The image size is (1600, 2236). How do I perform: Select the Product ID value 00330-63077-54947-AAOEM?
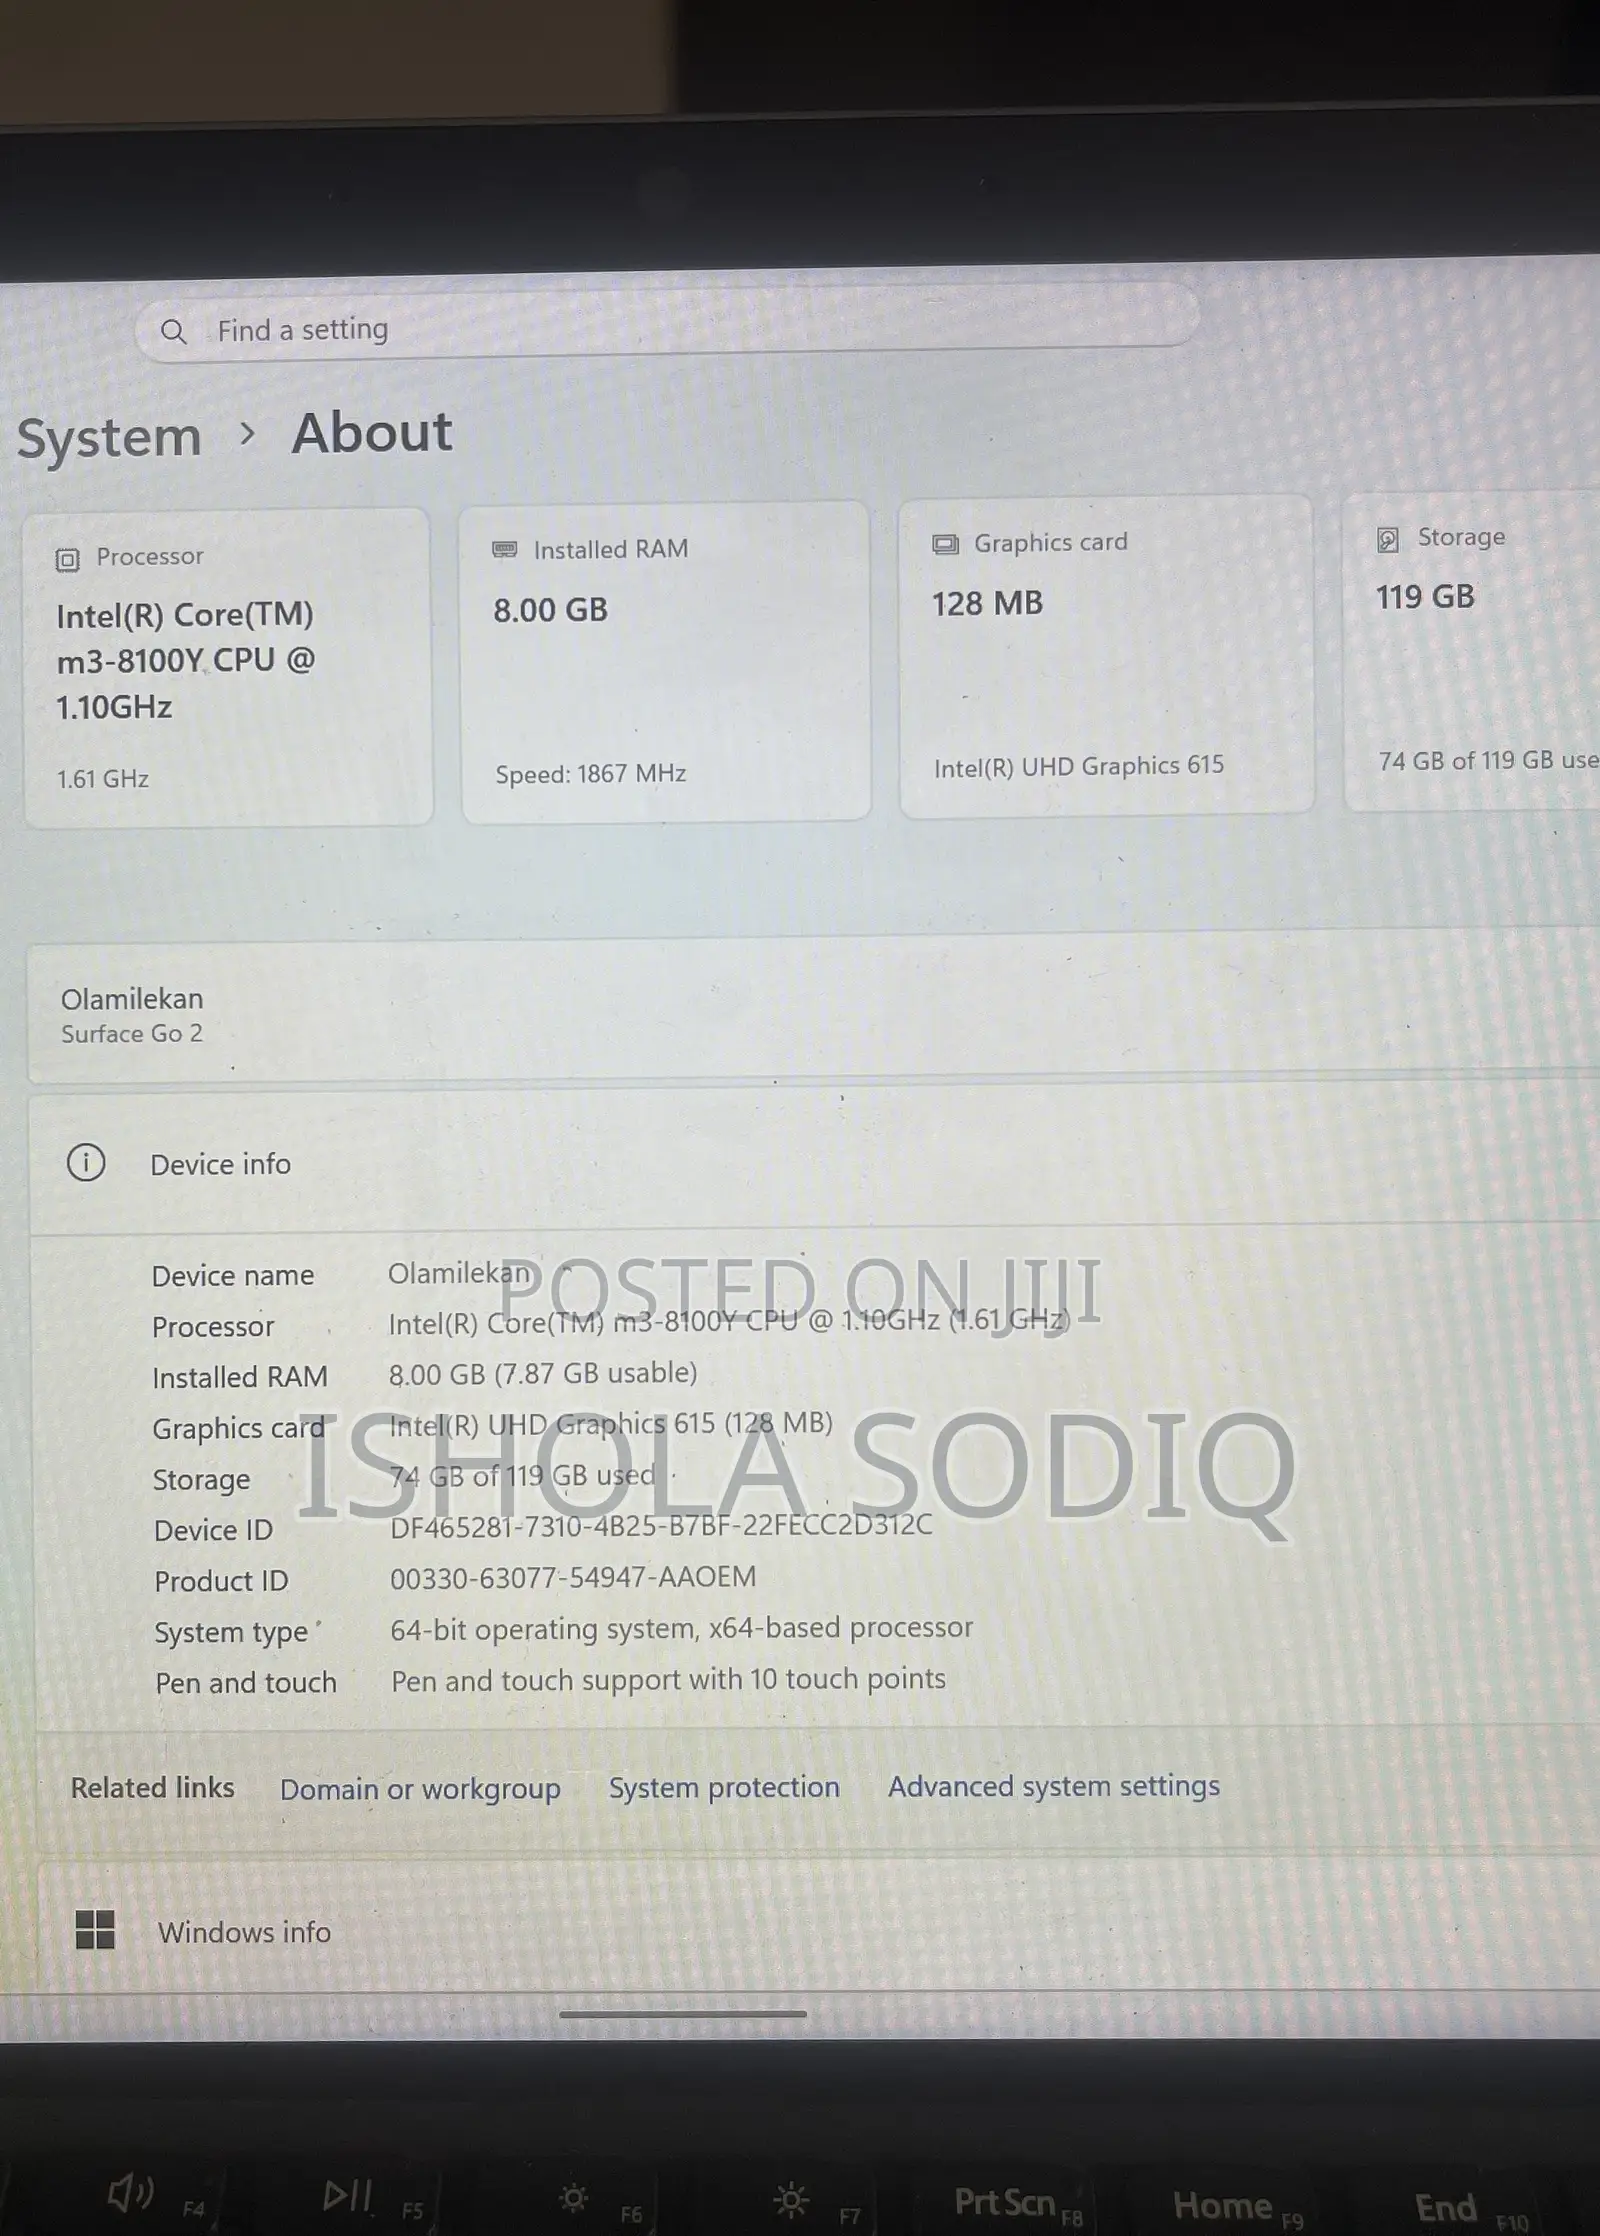[x=573, y=1578]
